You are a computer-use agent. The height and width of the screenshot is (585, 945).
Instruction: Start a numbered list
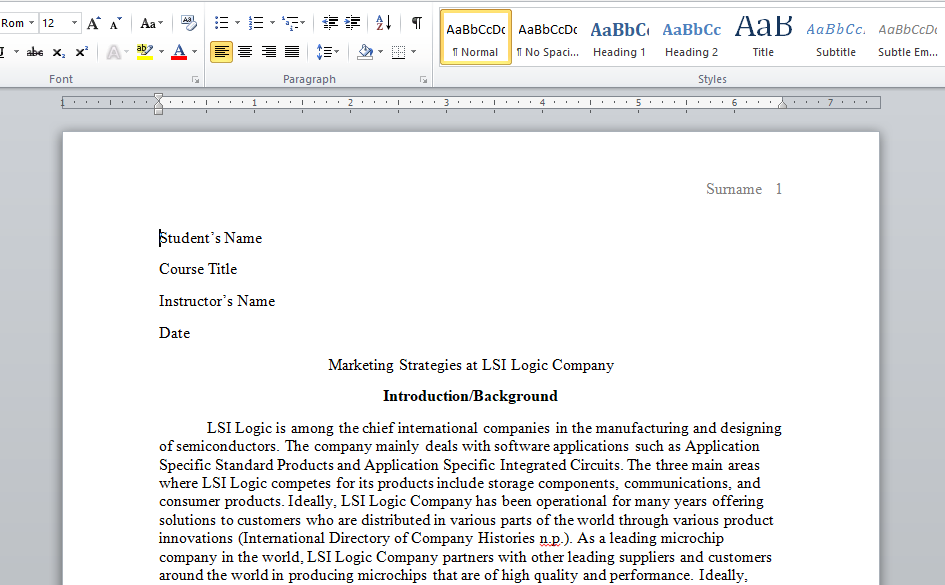[x=257, y=23]
